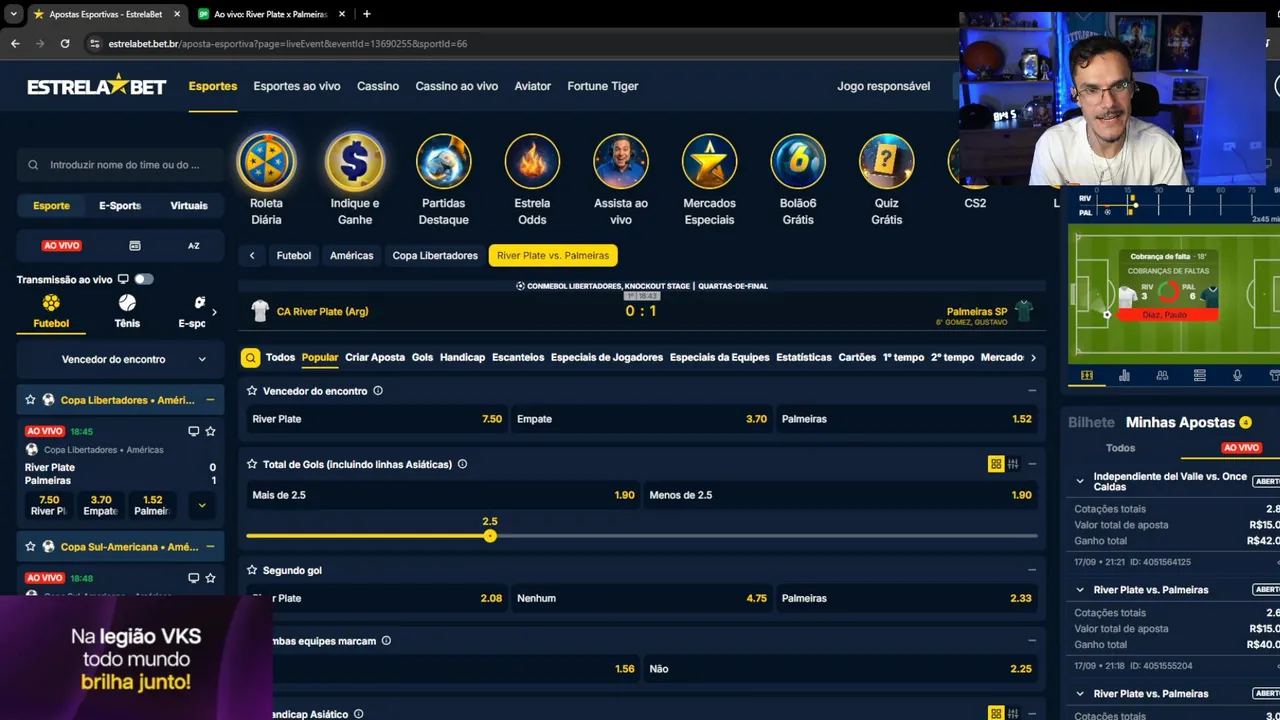This screenshot has width=1280, height=720.
Task: Favorite the Total de Gols market
Action: click(x=252, y=464)
